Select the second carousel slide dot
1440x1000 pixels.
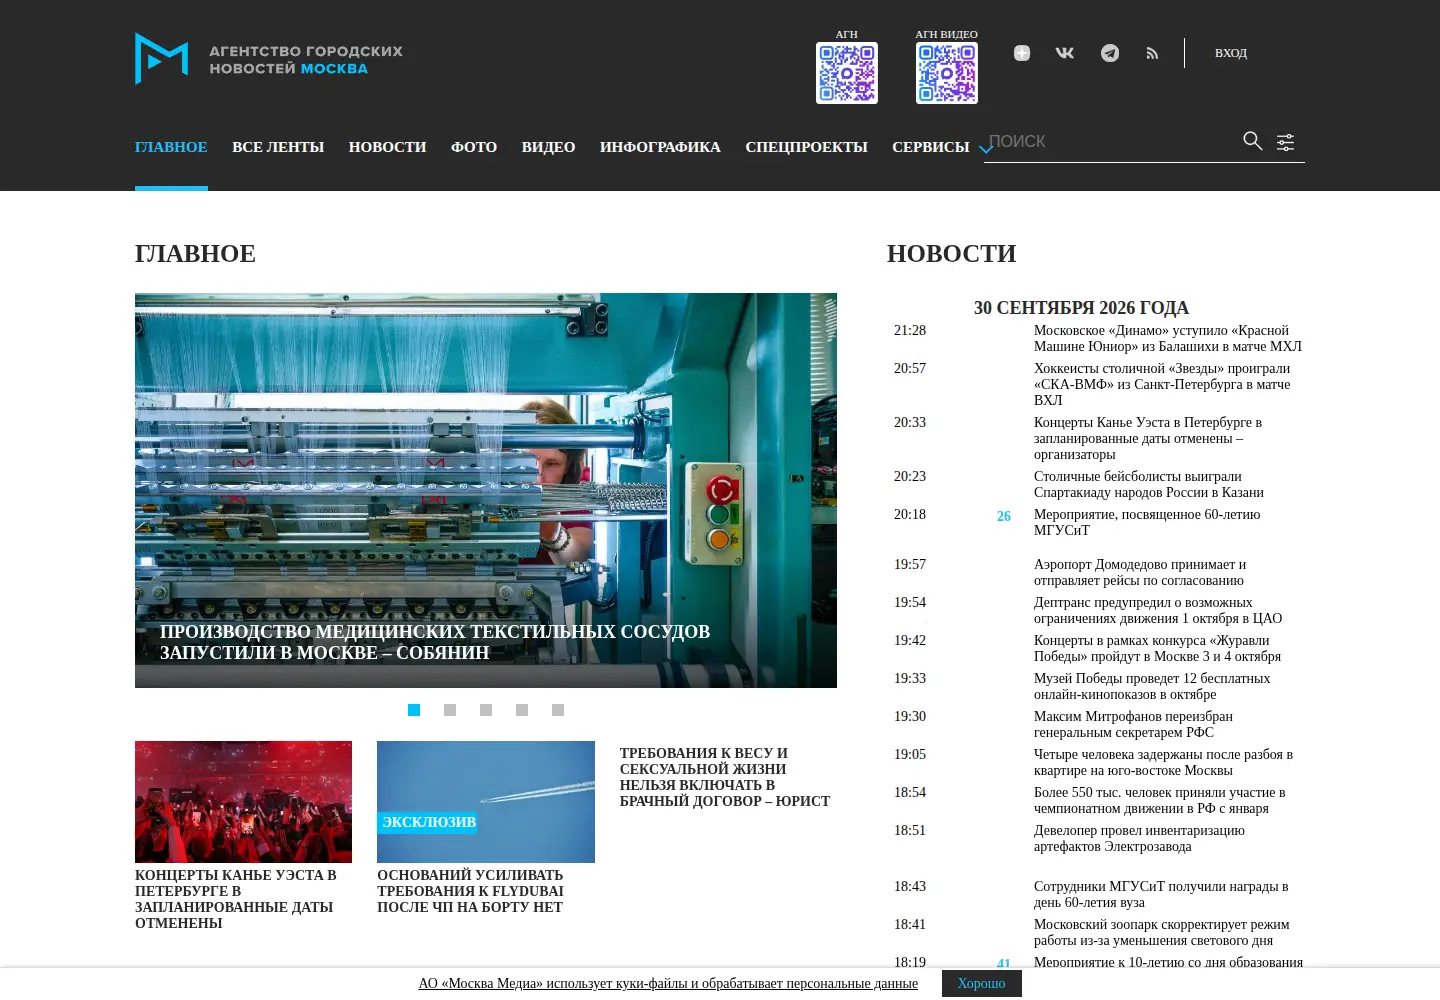450,710
